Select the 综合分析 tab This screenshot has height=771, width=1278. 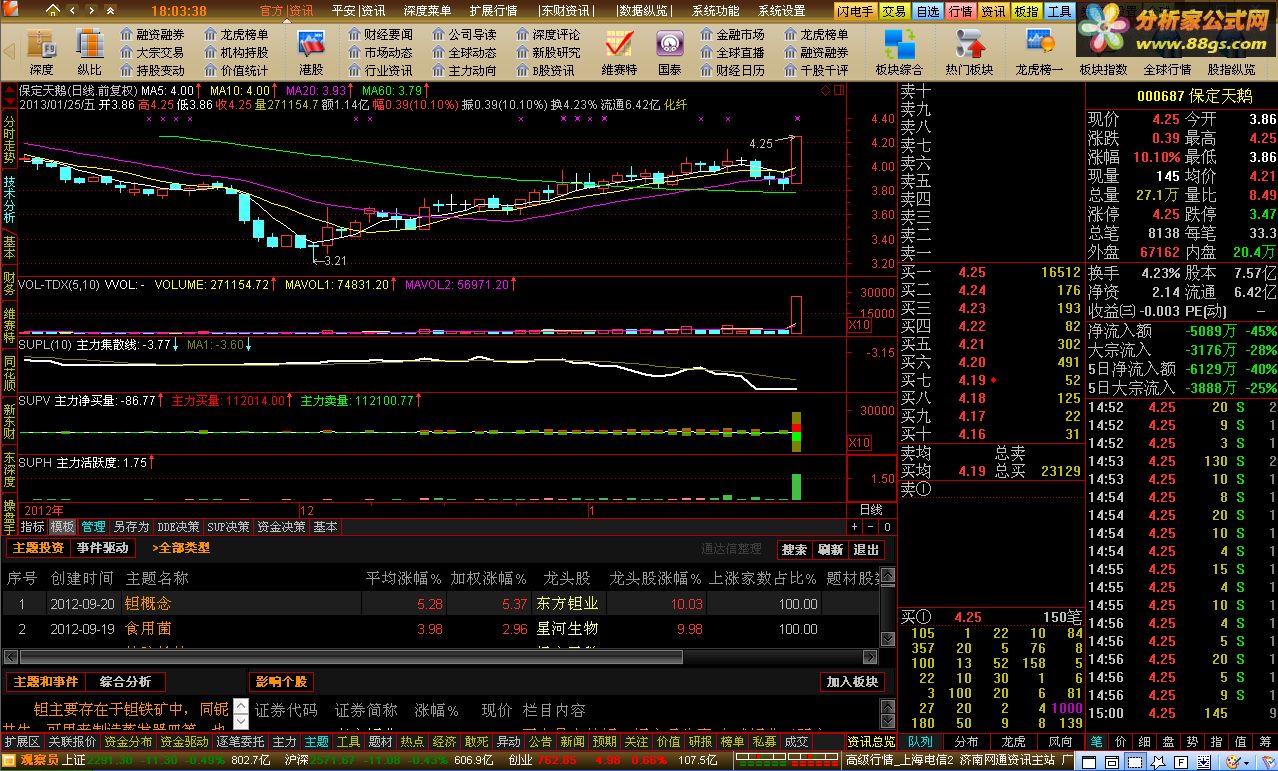click(125, 681)
